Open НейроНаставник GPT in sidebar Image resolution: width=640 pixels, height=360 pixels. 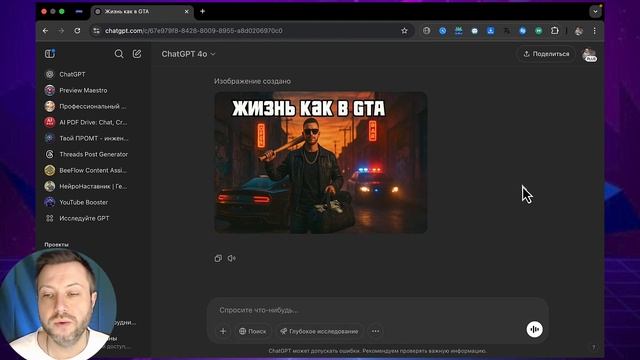(x=93, y=186)
